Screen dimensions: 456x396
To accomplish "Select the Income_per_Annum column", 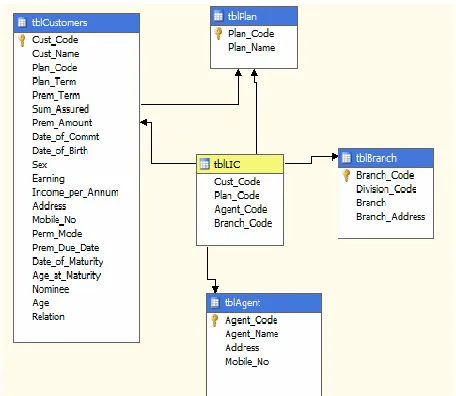I will coord(76,192).
